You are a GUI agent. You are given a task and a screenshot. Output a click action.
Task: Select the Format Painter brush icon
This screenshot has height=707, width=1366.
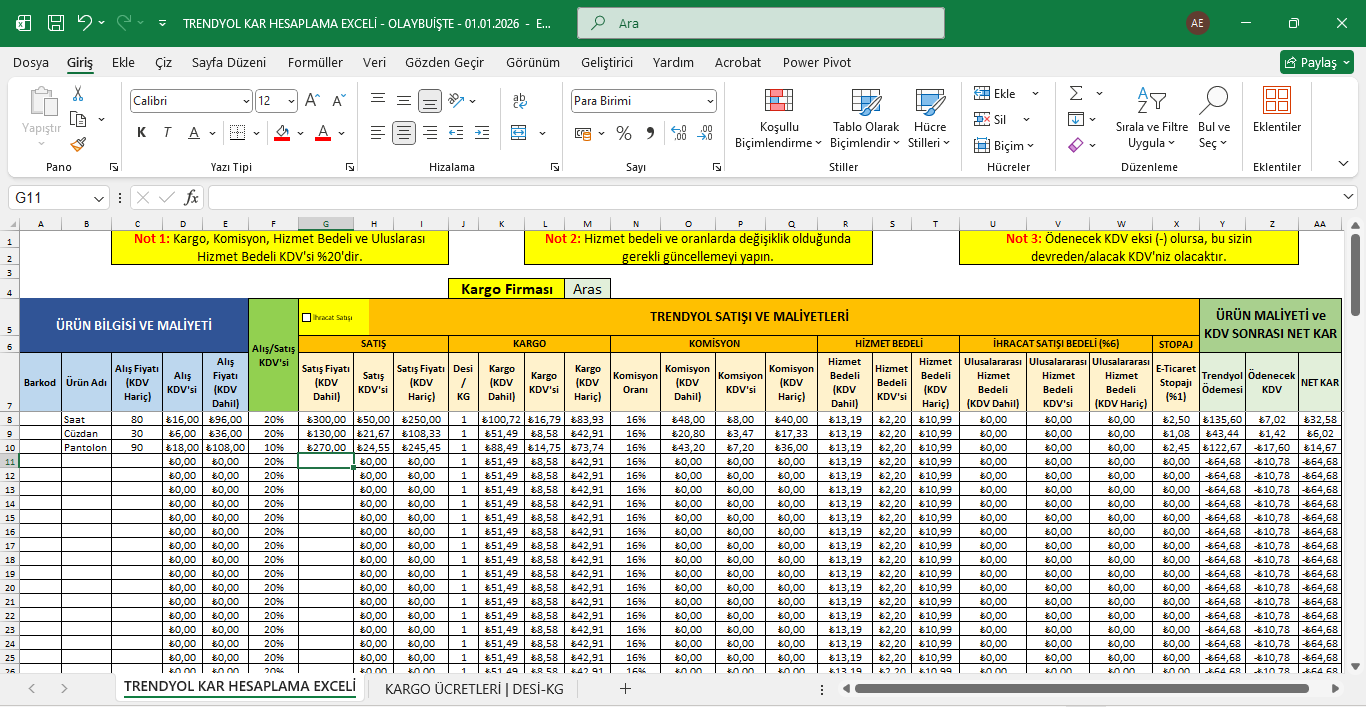click(x=78, y=145)
